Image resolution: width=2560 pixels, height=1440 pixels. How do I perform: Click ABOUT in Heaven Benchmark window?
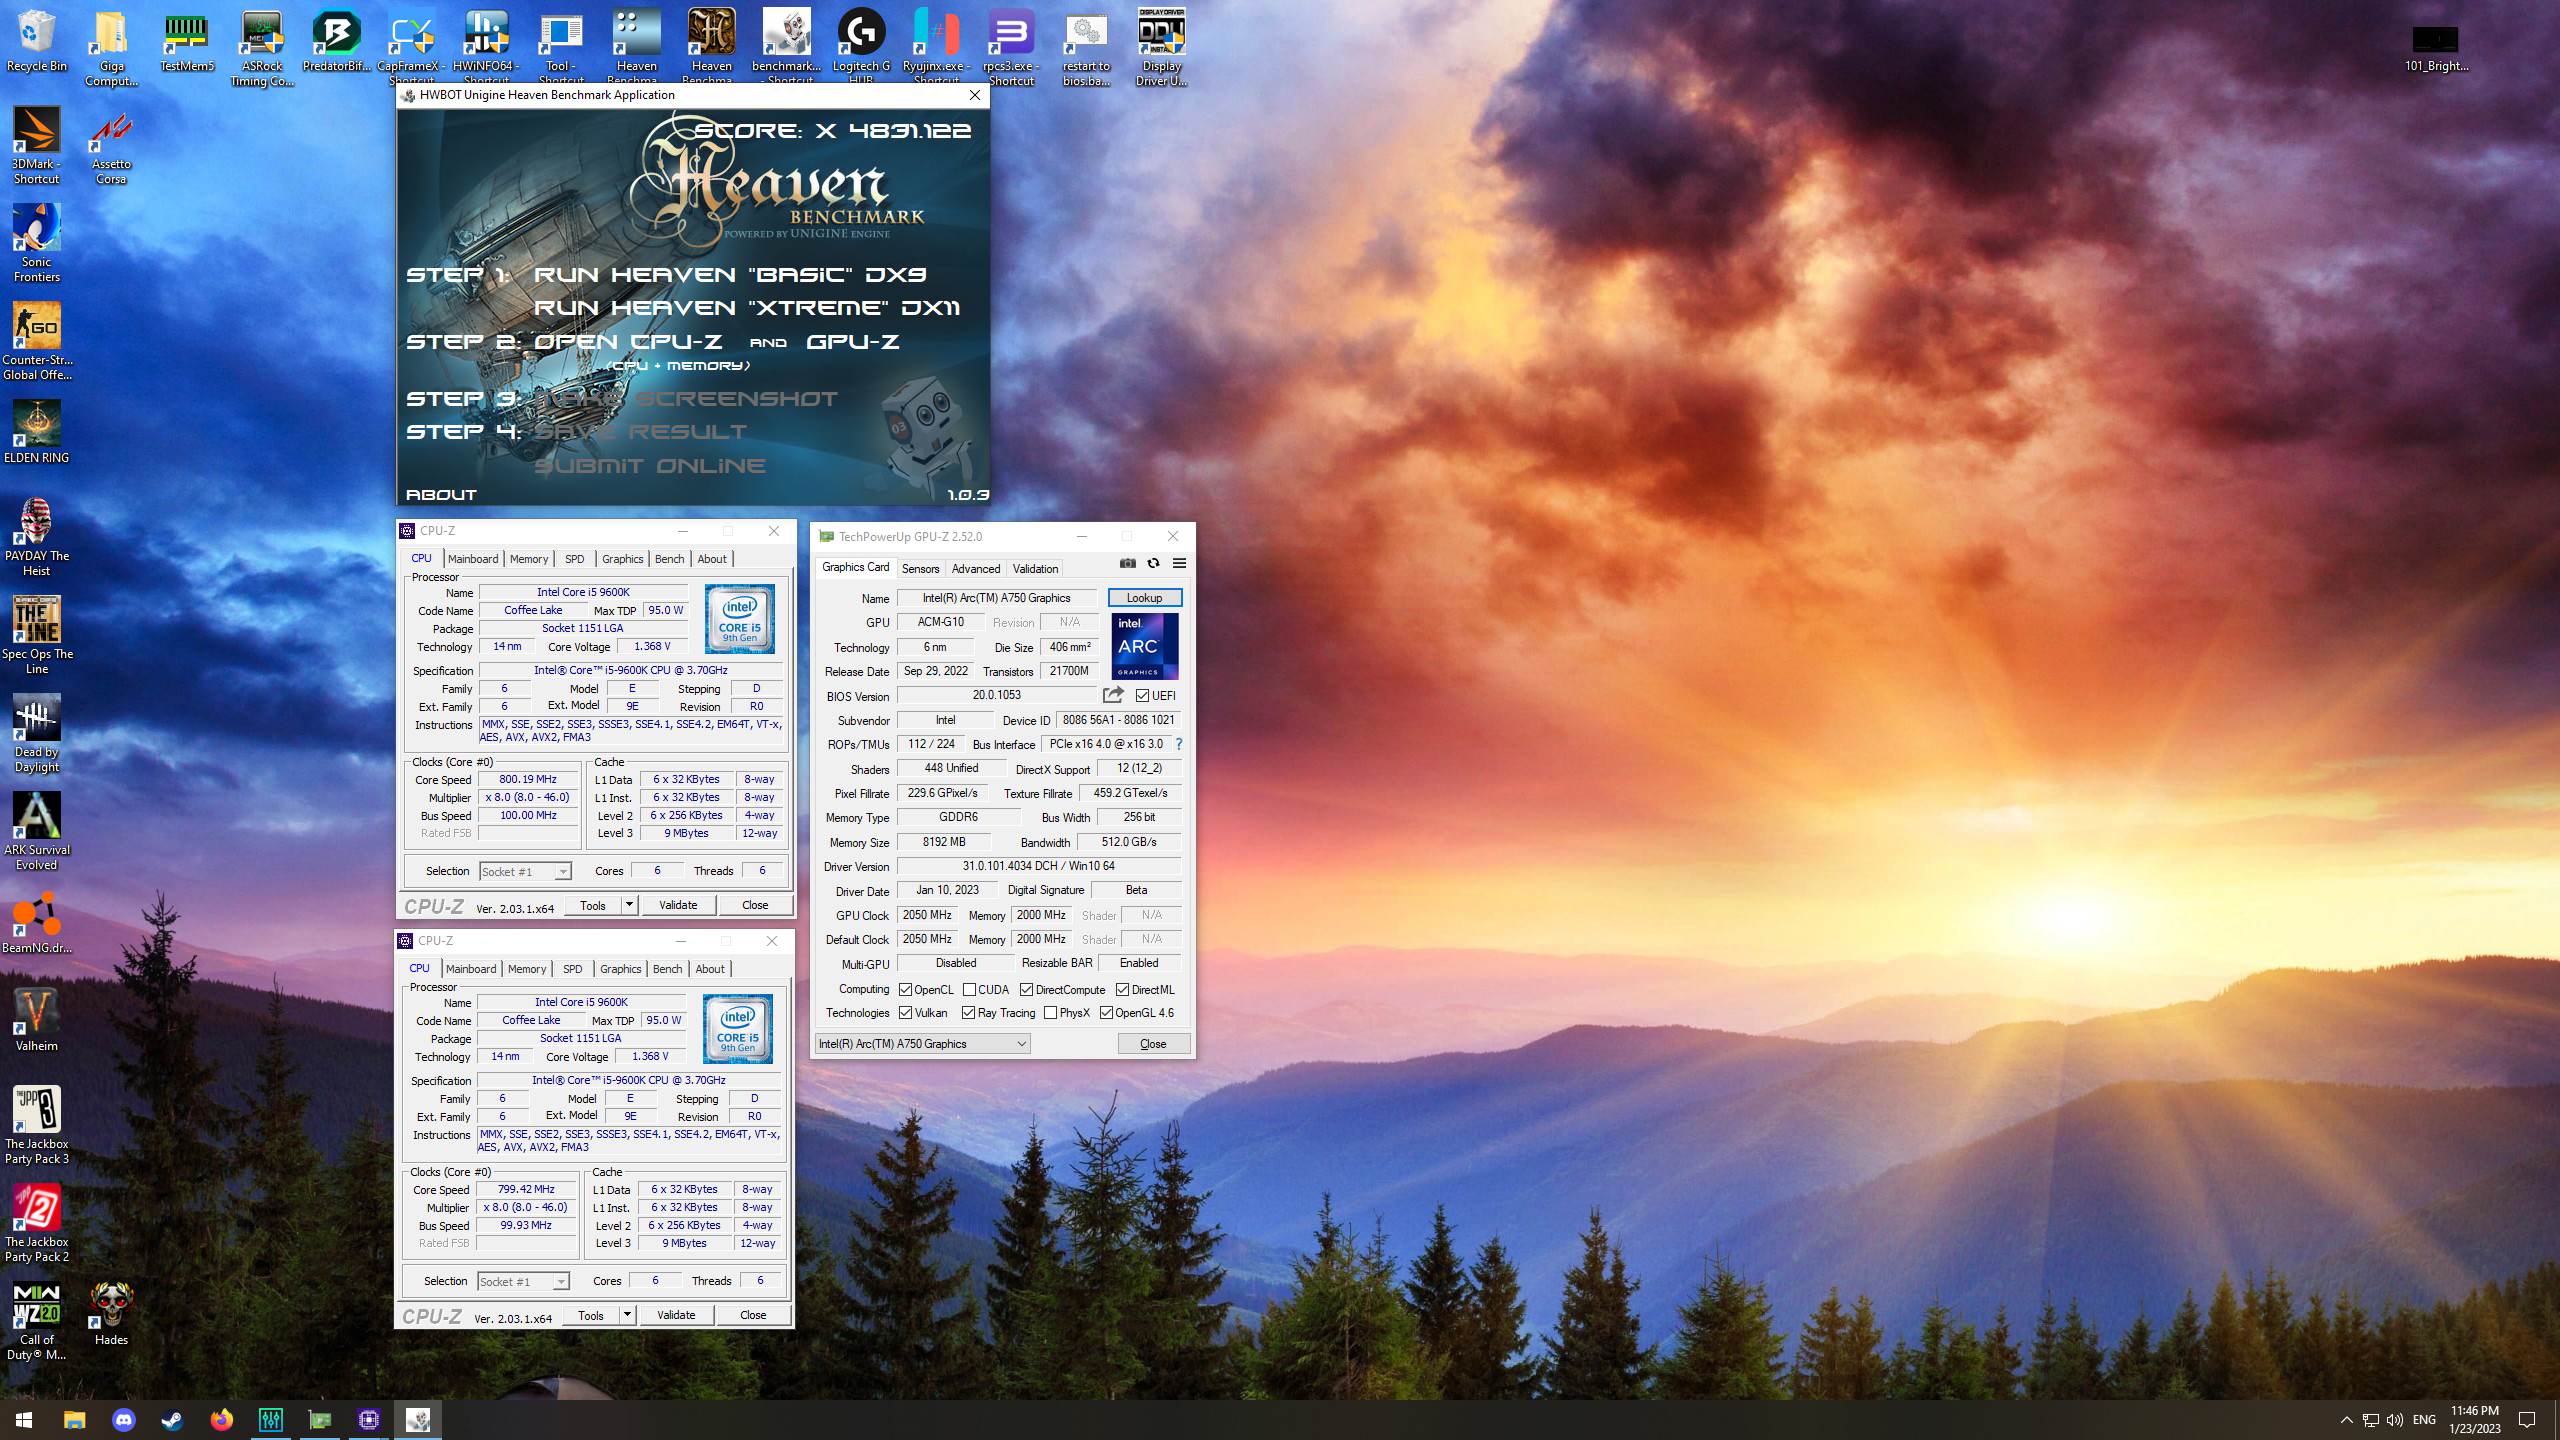tap(441, 494)
